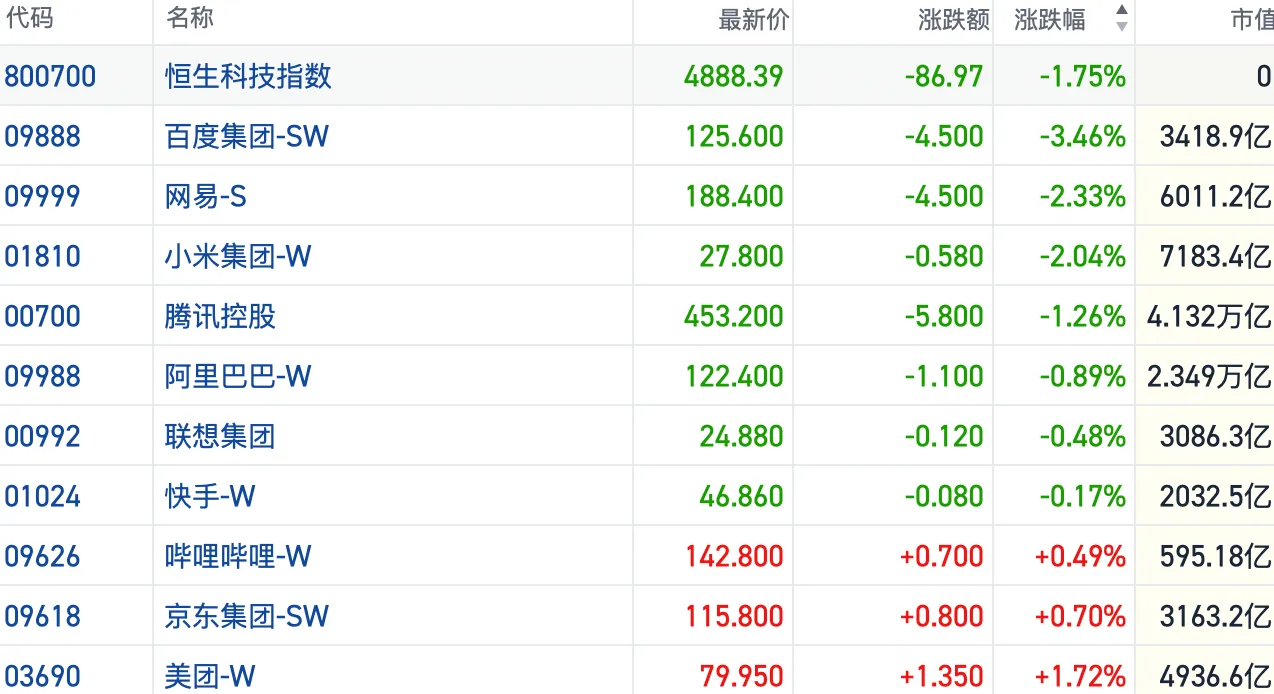Click percent change -0.89%
Viewport: 1274px width, 694px height.
tap(1081, 376)
